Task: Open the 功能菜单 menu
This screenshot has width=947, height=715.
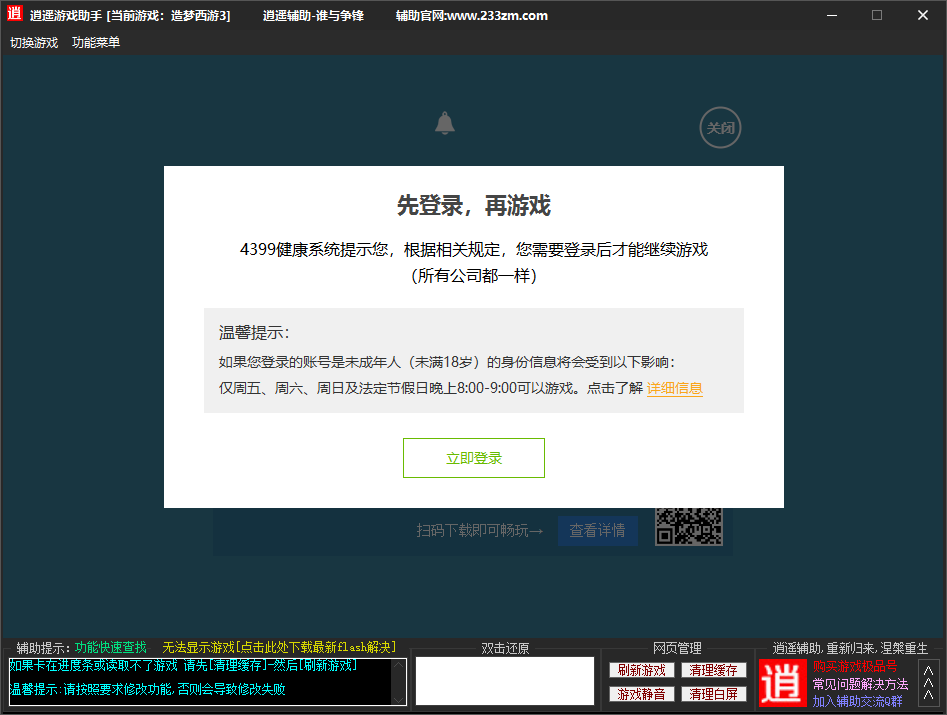Action: point(95,43)
